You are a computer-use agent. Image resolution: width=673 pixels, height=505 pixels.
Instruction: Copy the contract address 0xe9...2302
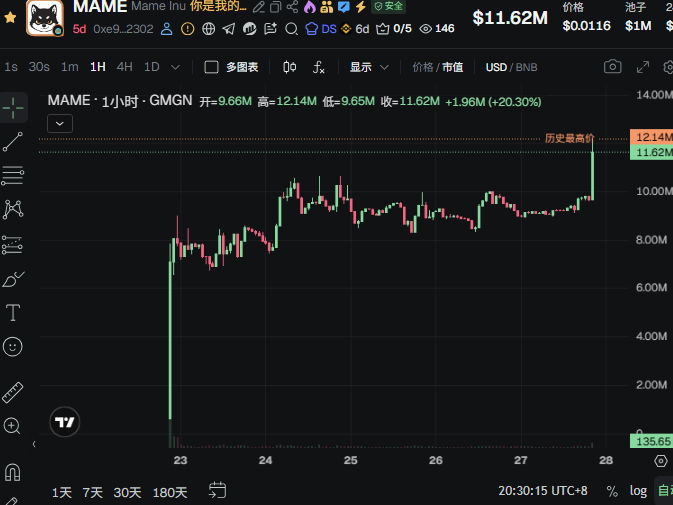(x=123, y=29)
